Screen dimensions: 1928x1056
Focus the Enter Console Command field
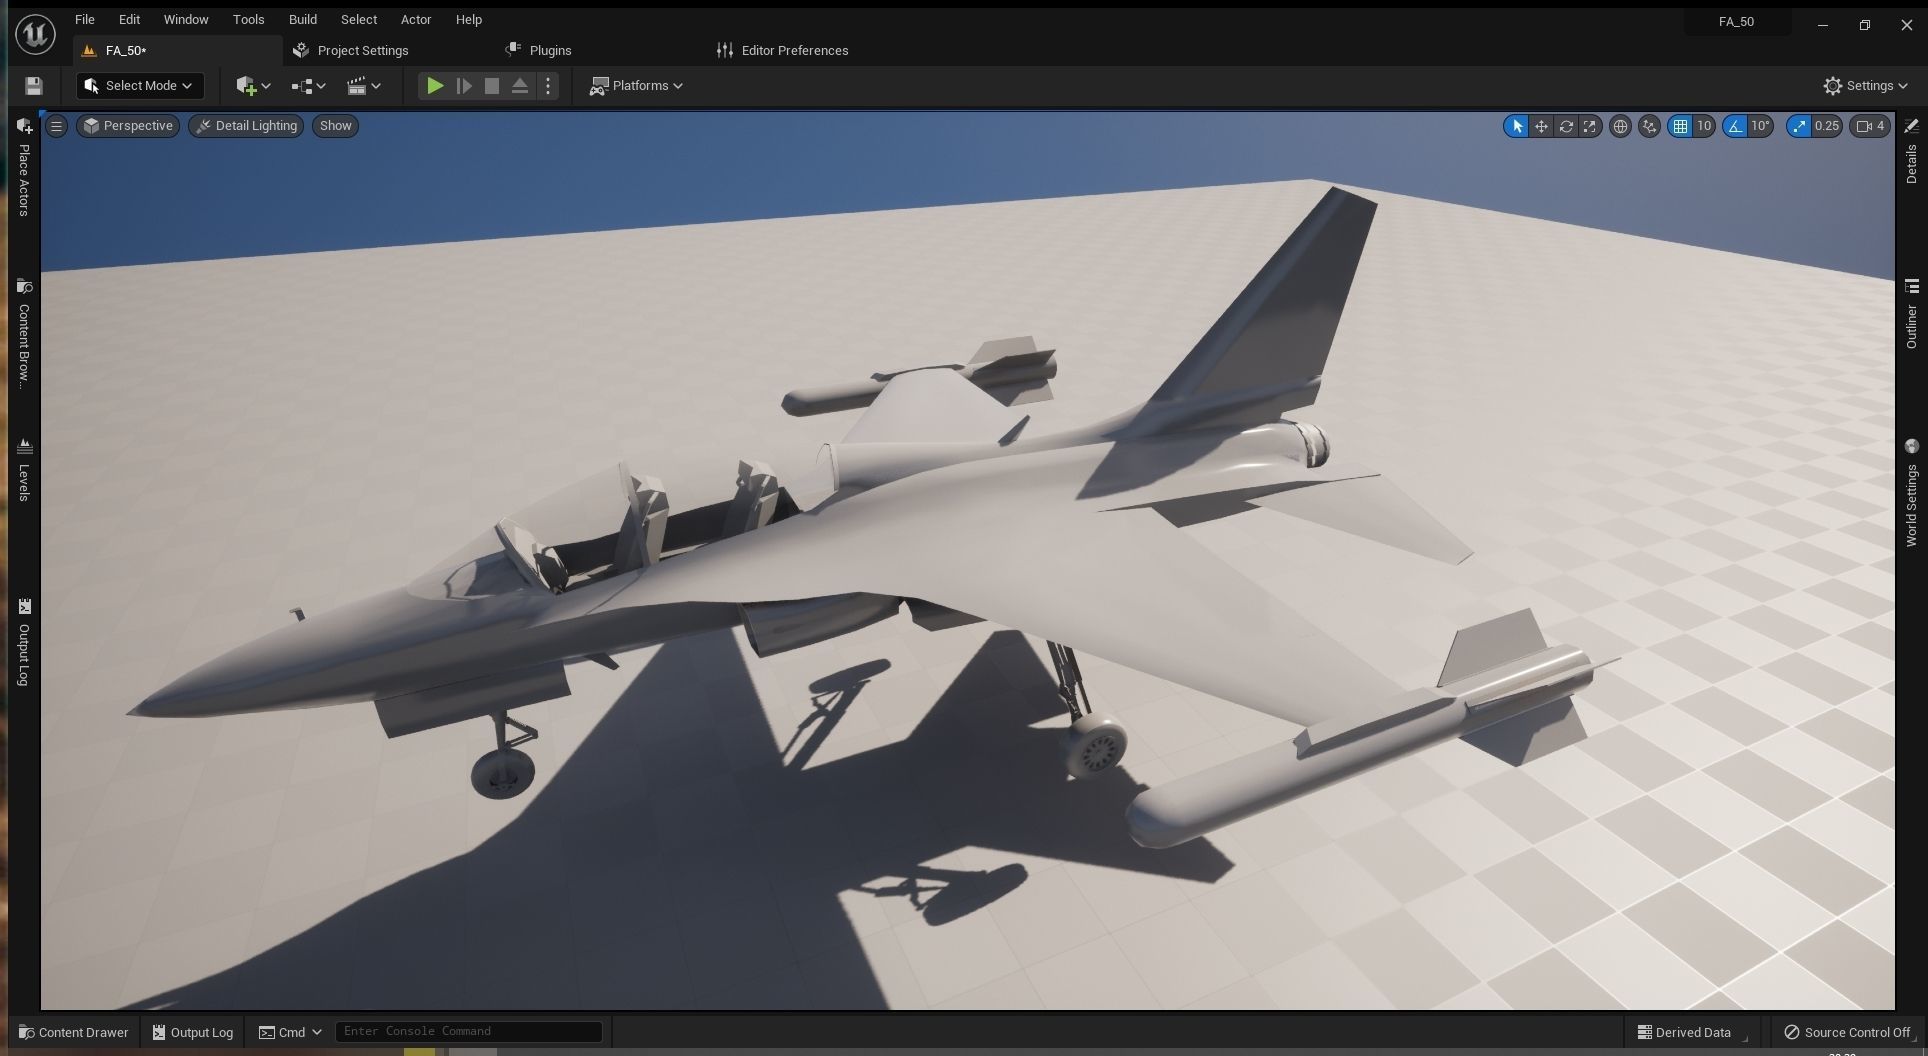[x=468, y=1031]
